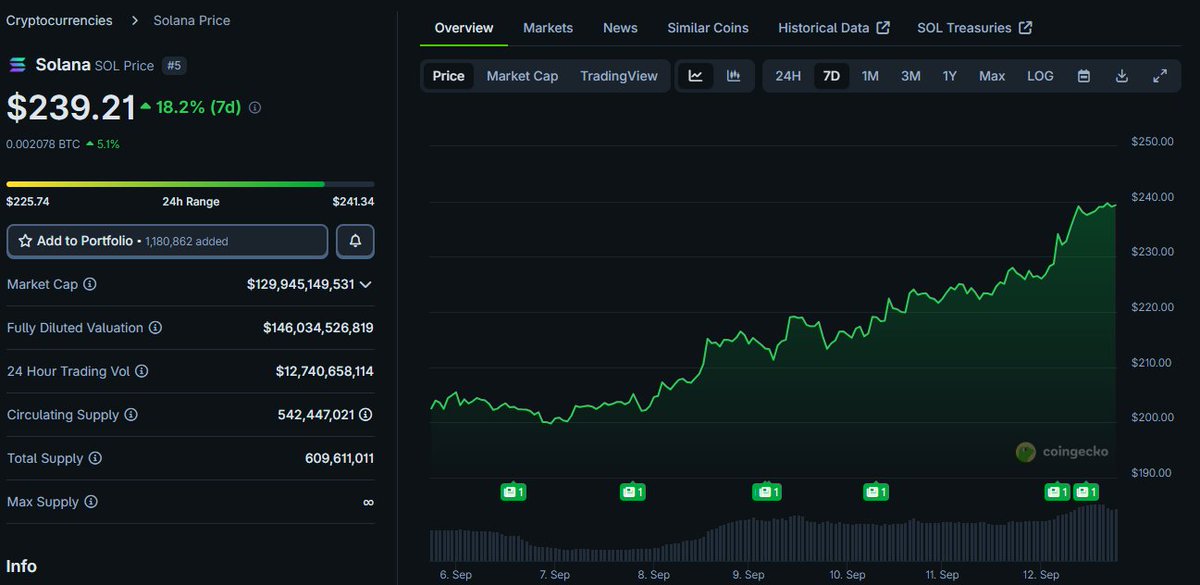The height and width of the screenshot is (585, 1200).
Task: Click the bell price alert icon
Action: click(x=355, y=241)
